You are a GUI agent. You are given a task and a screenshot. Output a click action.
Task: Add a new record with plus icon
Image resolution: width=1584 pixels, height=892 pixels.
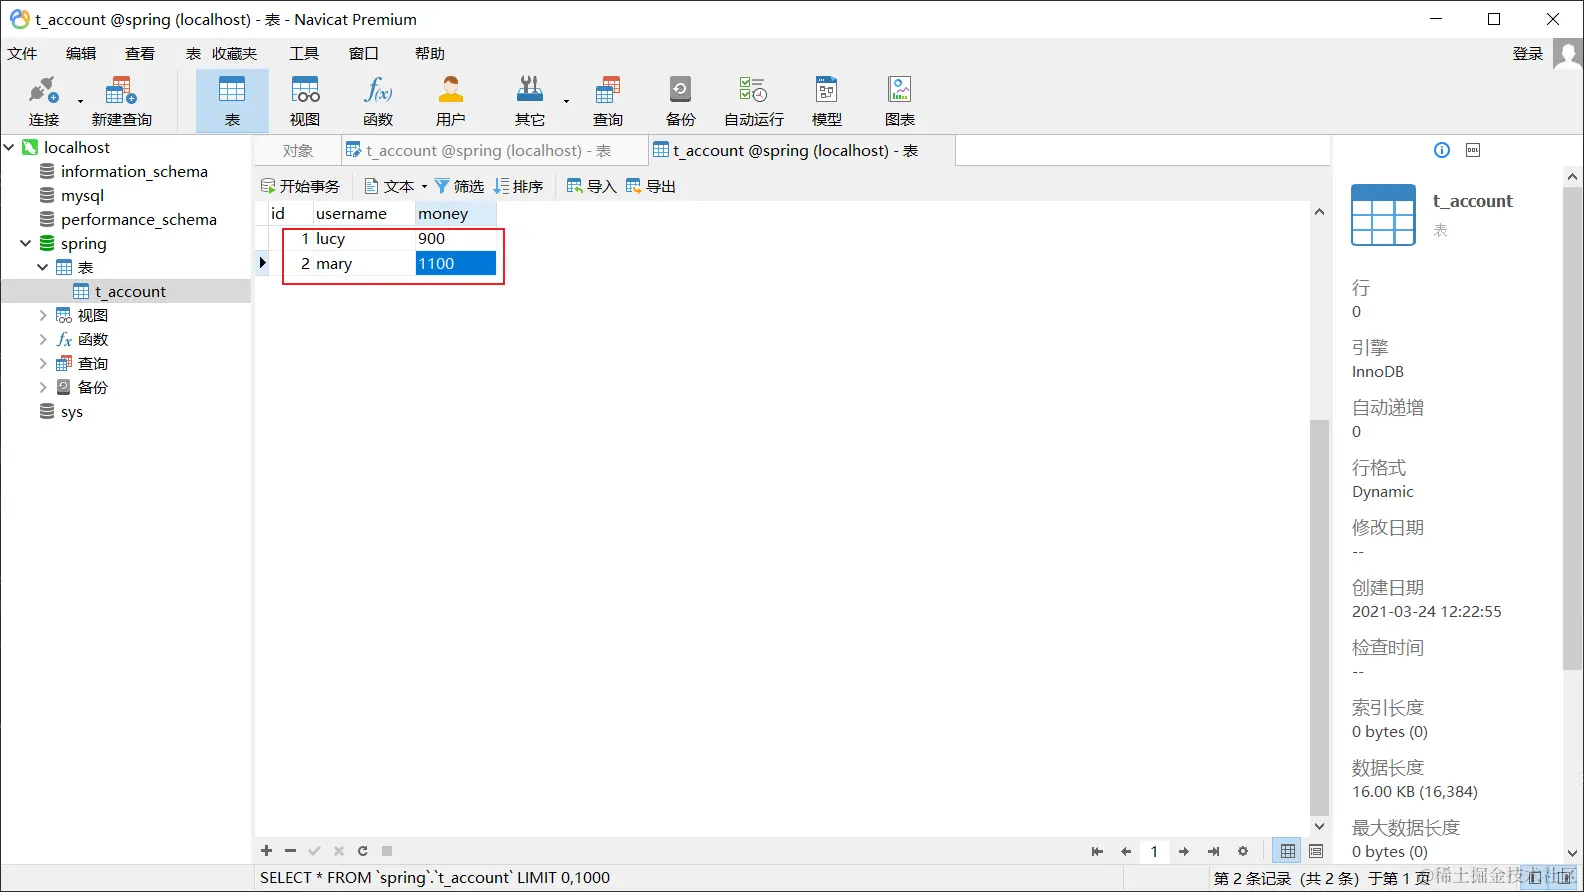(x=266, y=851)
